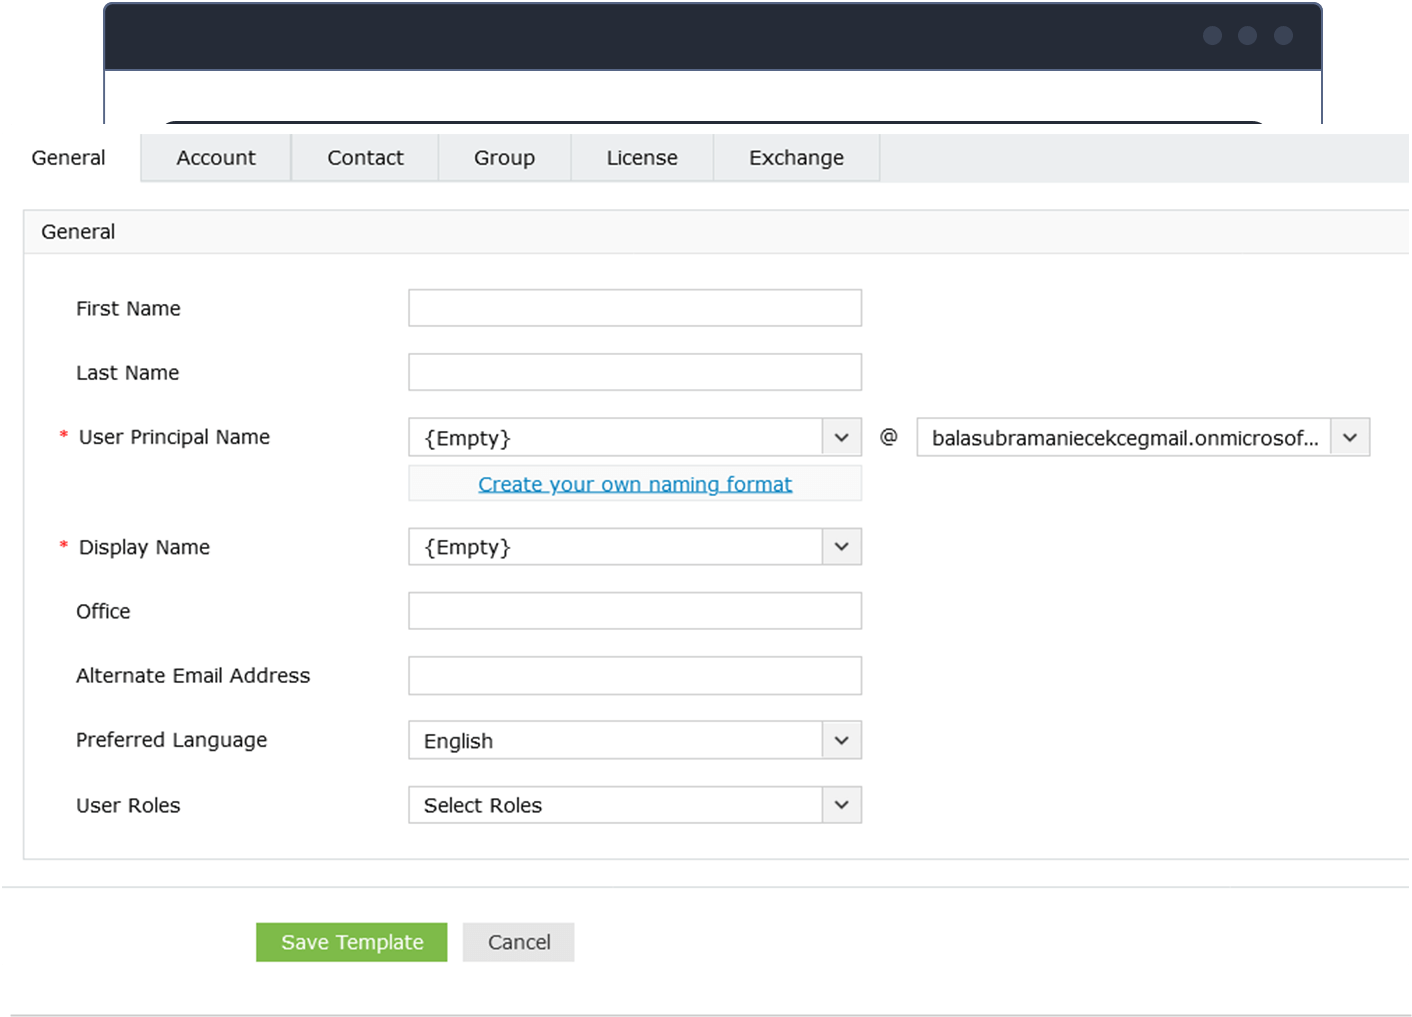Open the Select Roles dropdown
The image size is (1412, 1017).
(841, 805)
